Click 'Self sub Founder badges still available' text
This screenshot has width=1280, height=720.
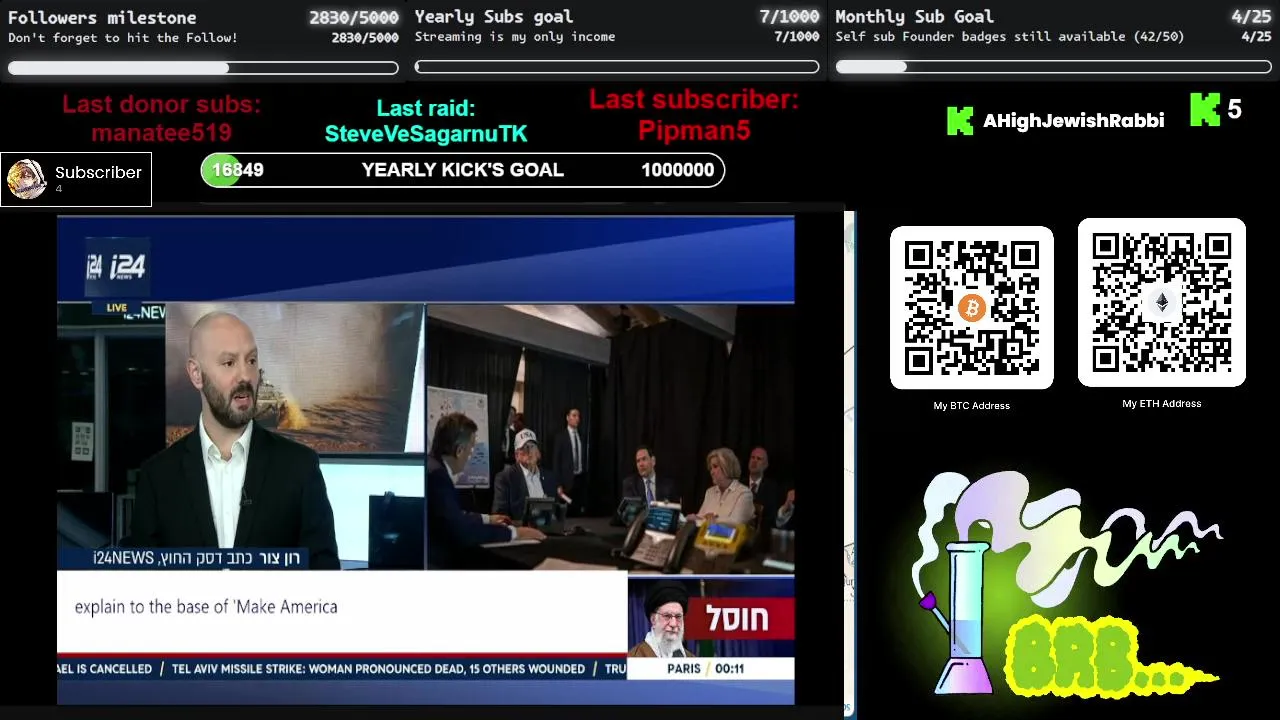click(981, 37)
